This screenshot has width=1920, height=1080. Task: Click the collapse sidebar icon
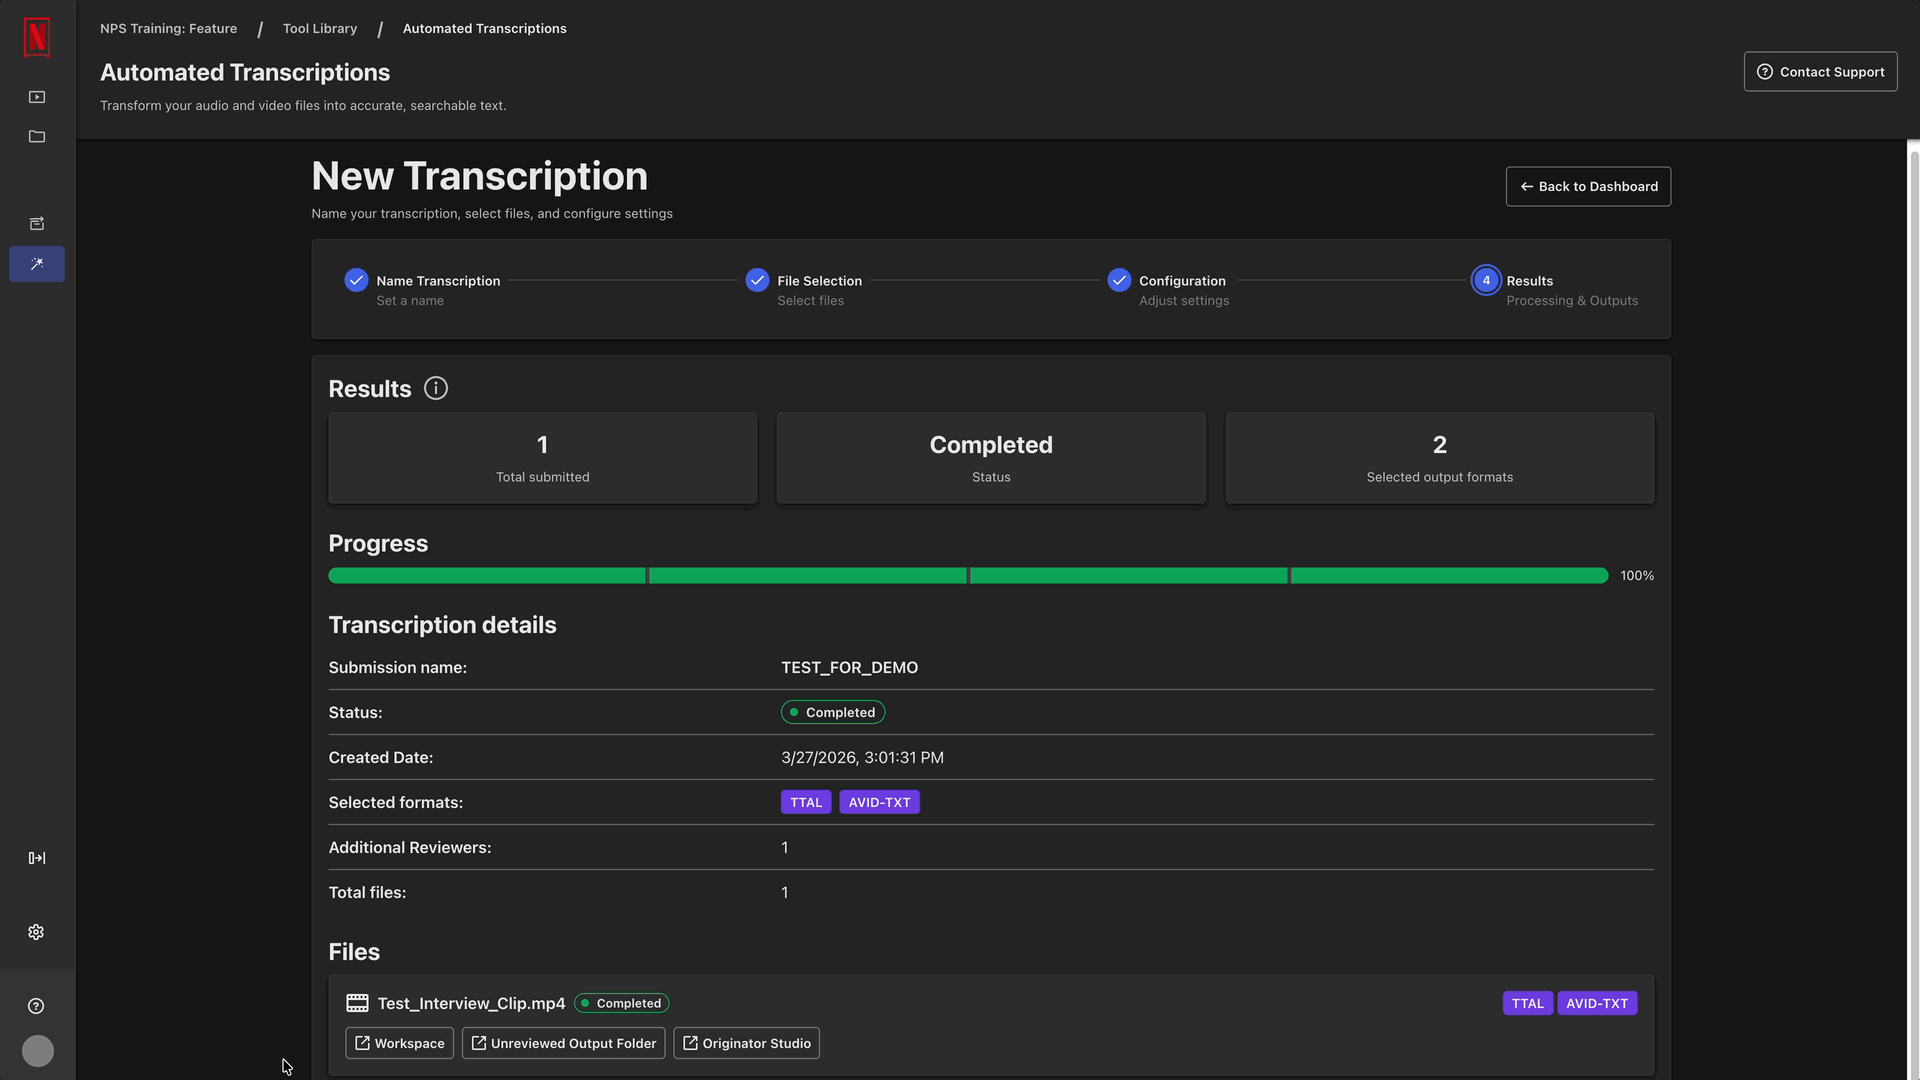tap(37, 858)
